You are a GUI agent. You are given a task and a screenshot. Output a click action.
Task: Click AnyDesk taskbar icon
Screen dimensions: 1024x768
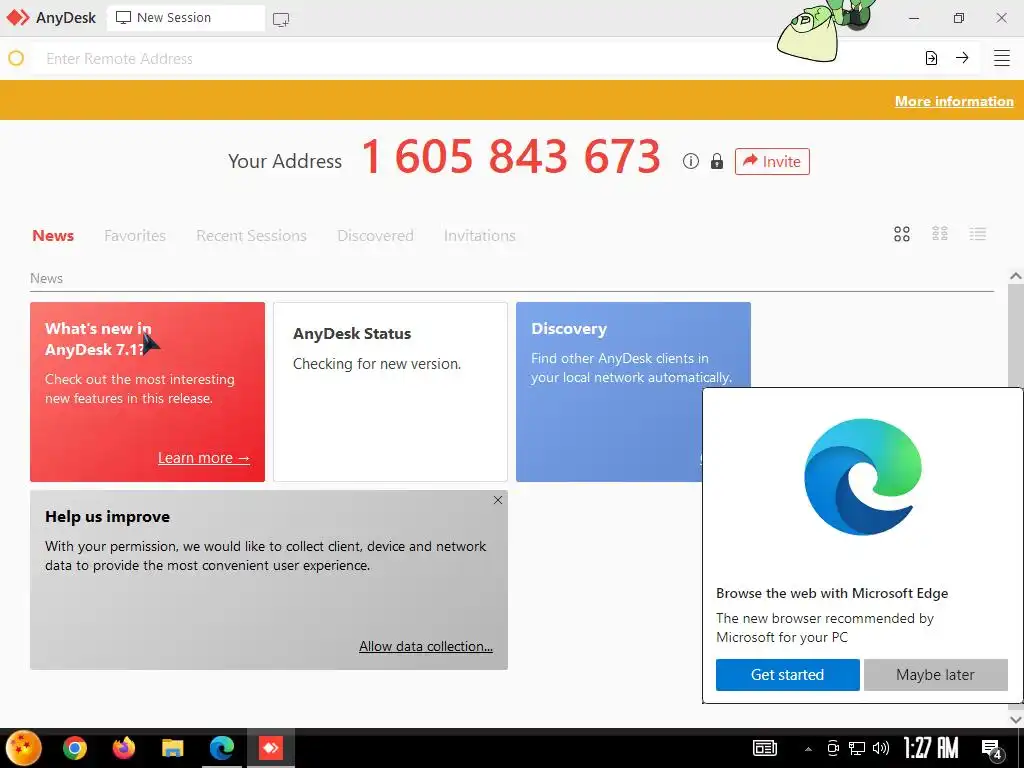270,748
